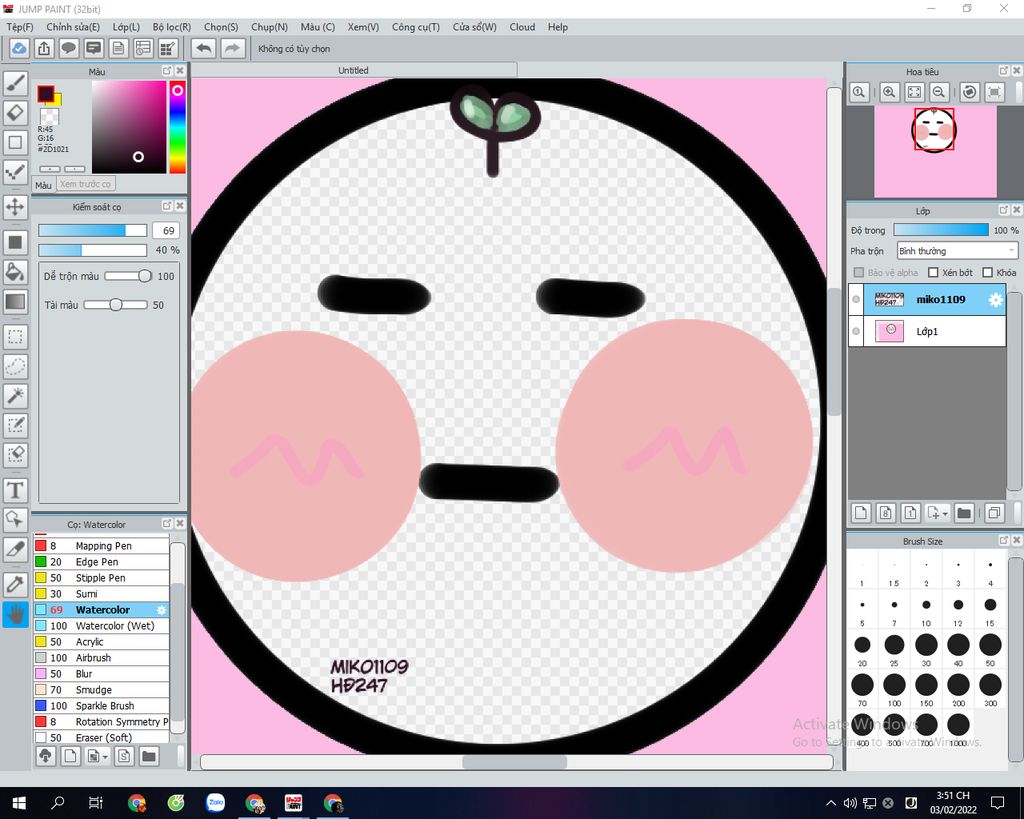Click the rotate view icon in Navigator
Screen dimensions: 1024x819
point(969,92)
